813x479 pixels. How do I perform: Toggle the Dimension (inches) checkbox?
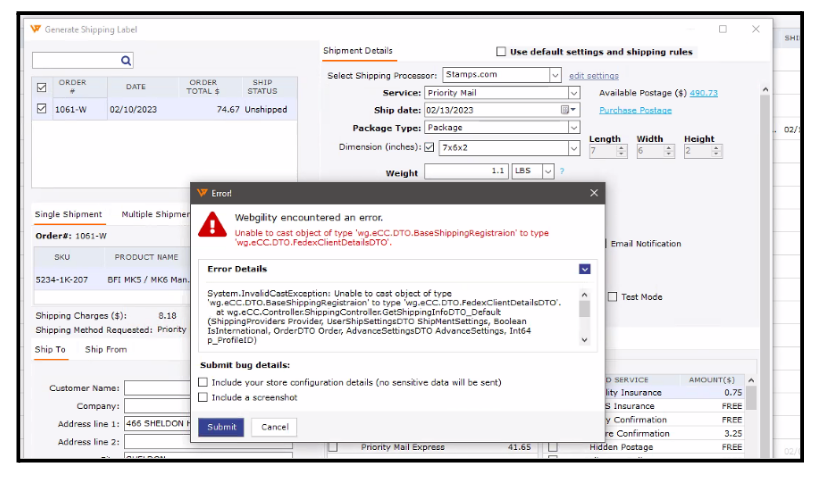point(429,147)
